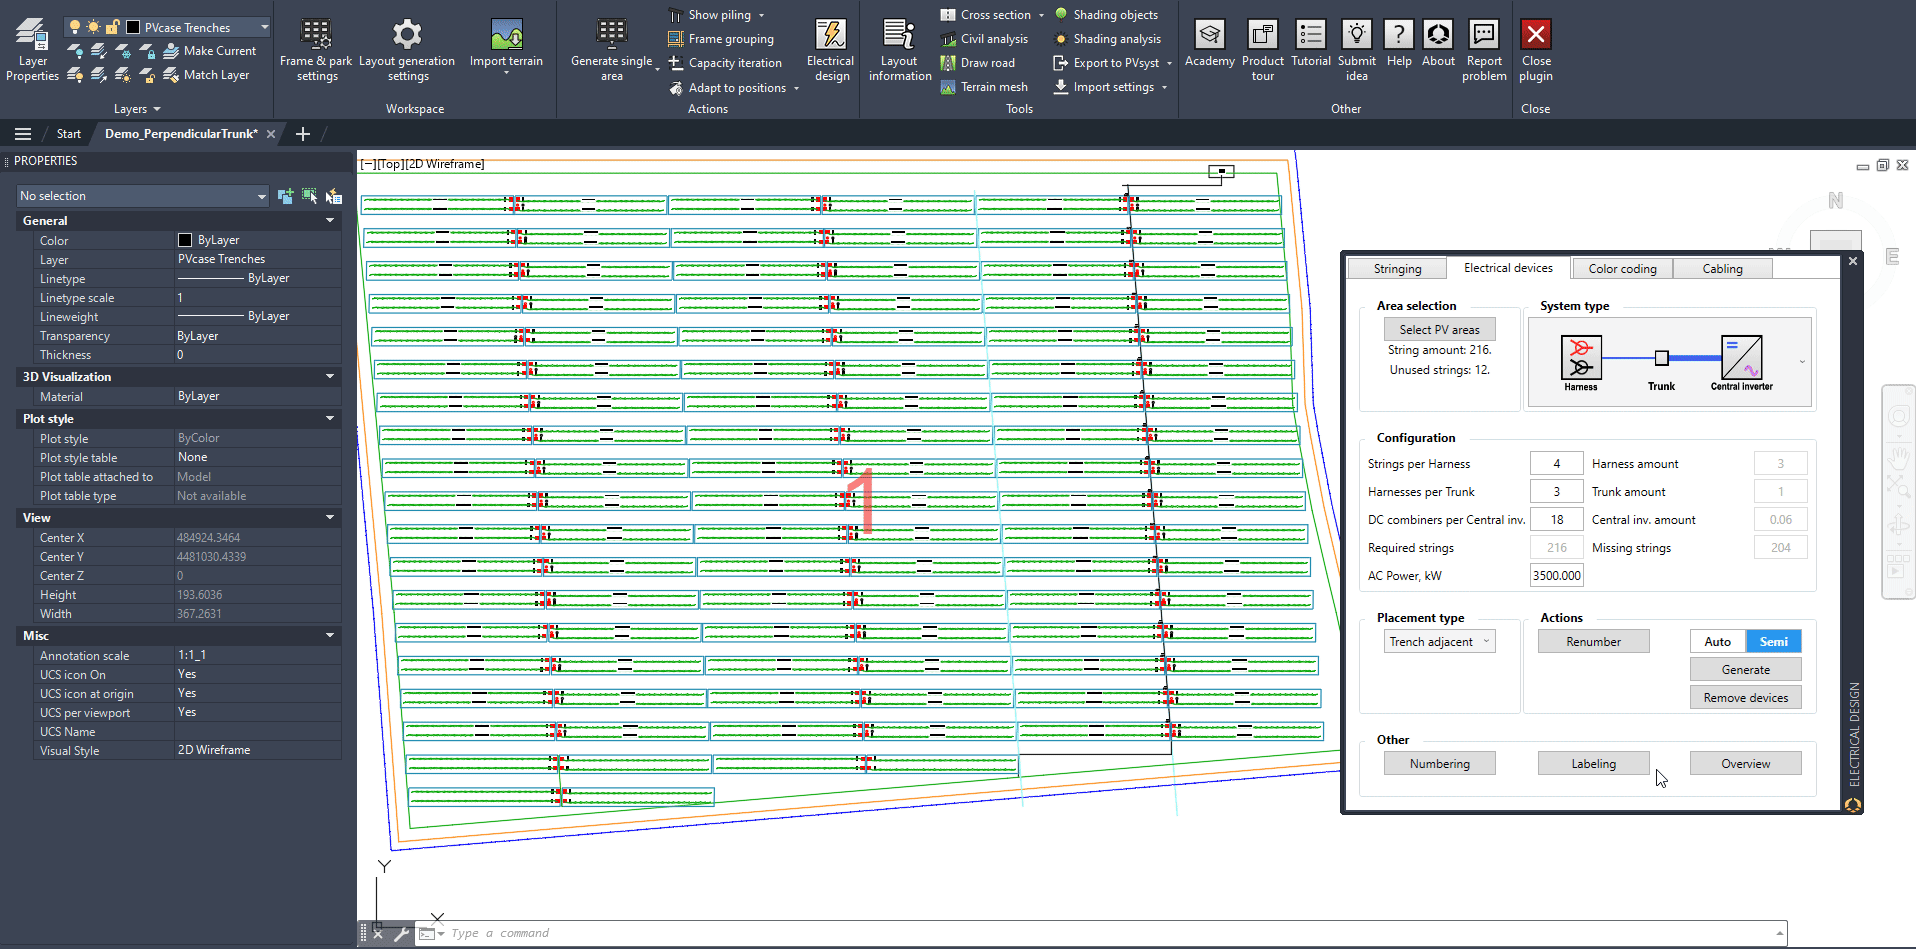This screenshot has height=949, width=1916.
Task: Collapse the General properties section
Action: [329, 221]
